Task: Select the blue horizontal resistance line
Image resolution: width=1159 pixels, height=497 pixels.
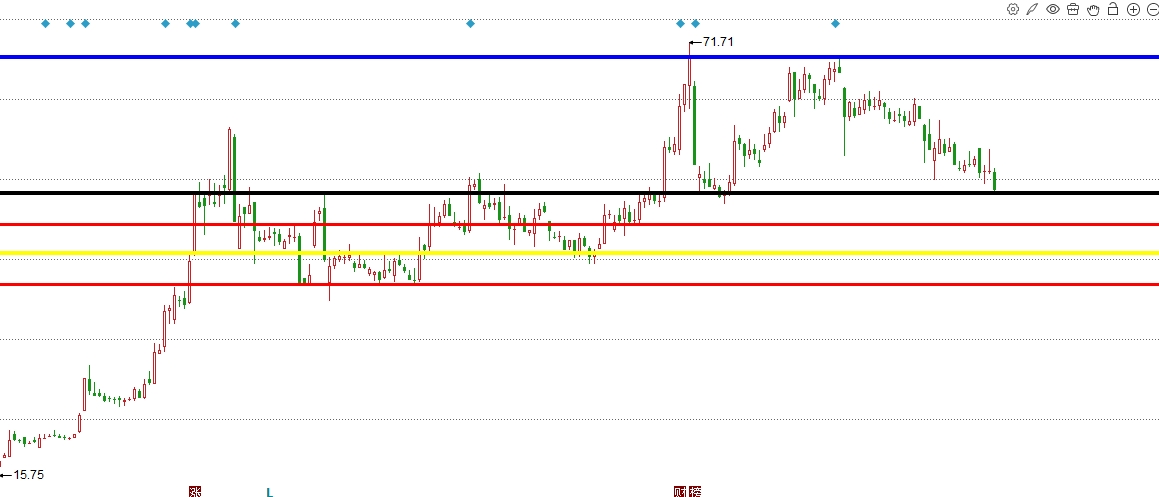Action: click(580, 56)
